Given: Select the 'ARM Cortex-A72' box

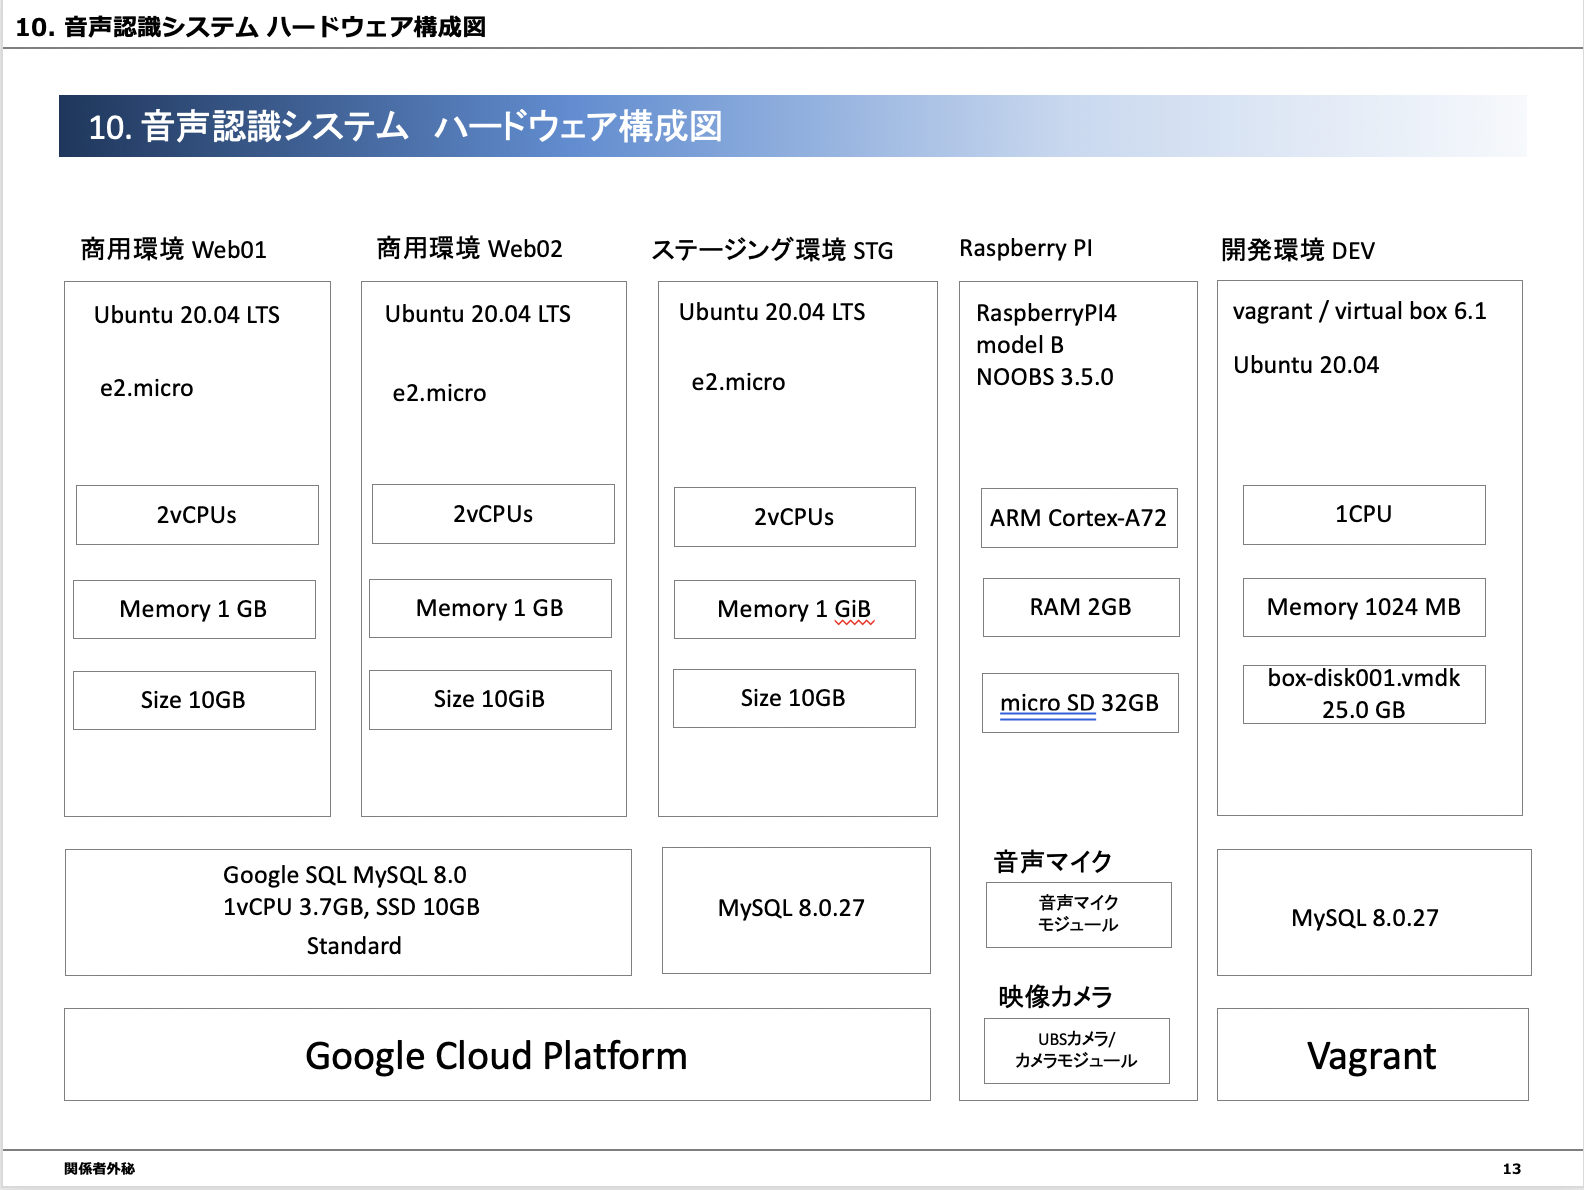Looking at the screenshot, I should point(1079,518).
